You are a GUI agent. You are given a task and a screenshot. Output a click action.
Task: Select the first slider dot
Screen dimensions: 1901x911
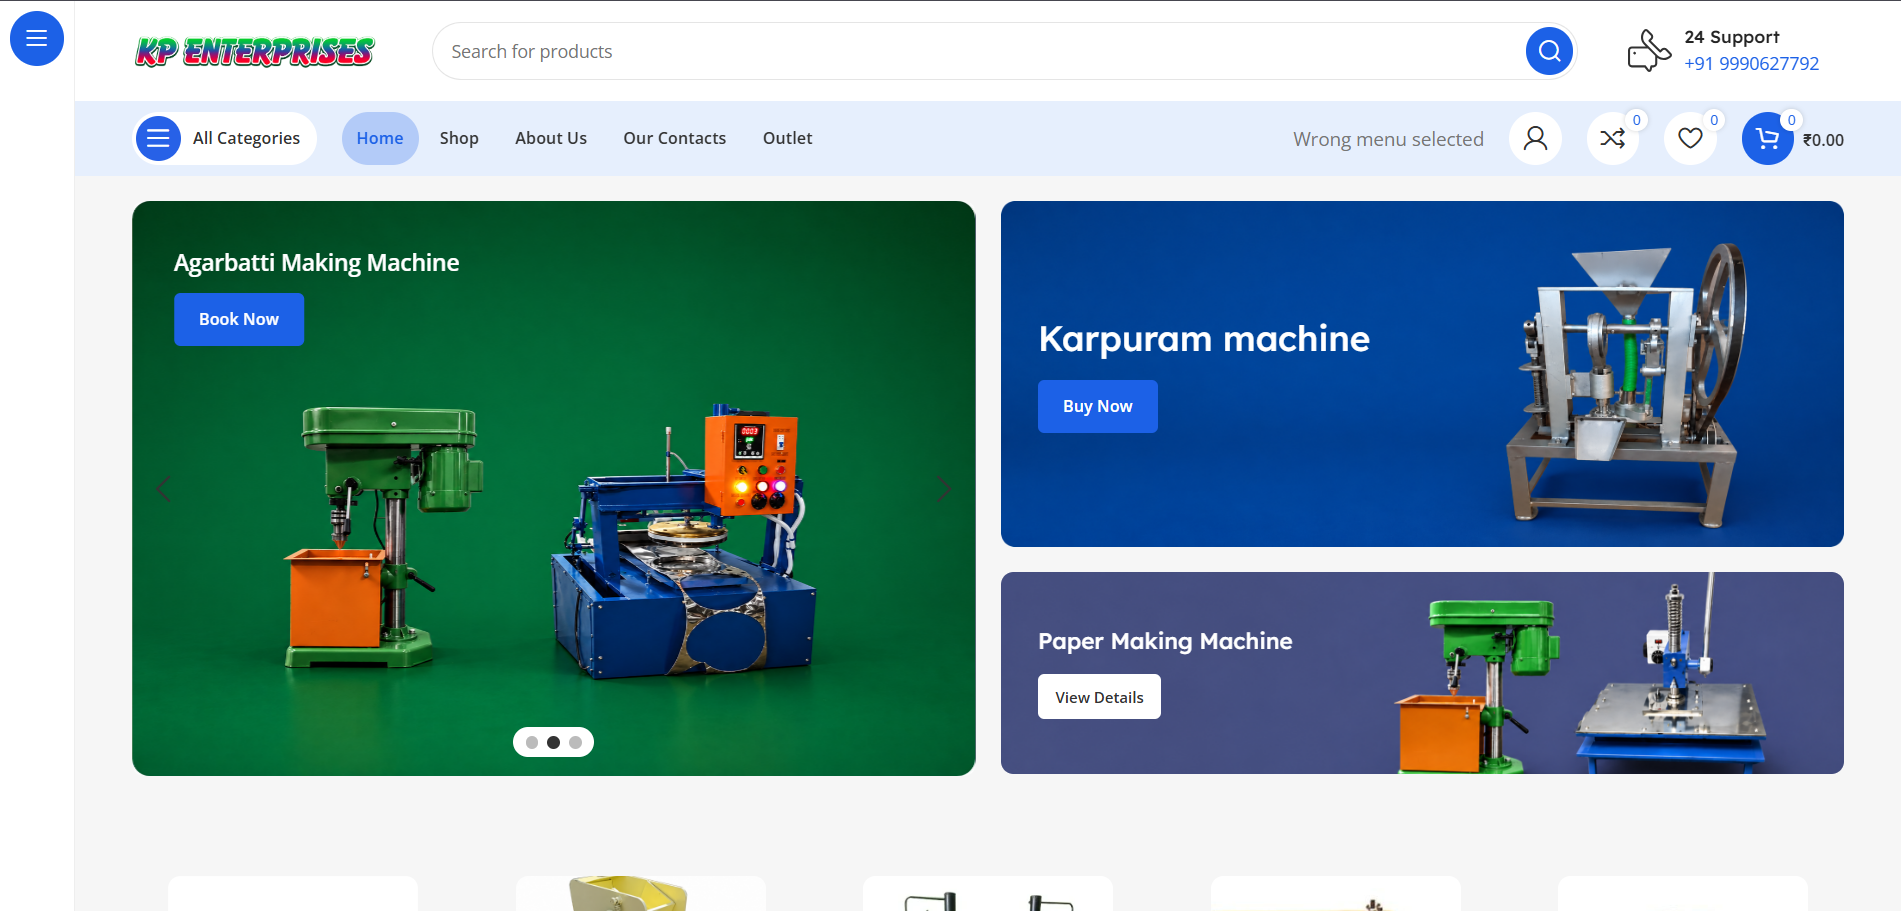click(x=532, y=742)
